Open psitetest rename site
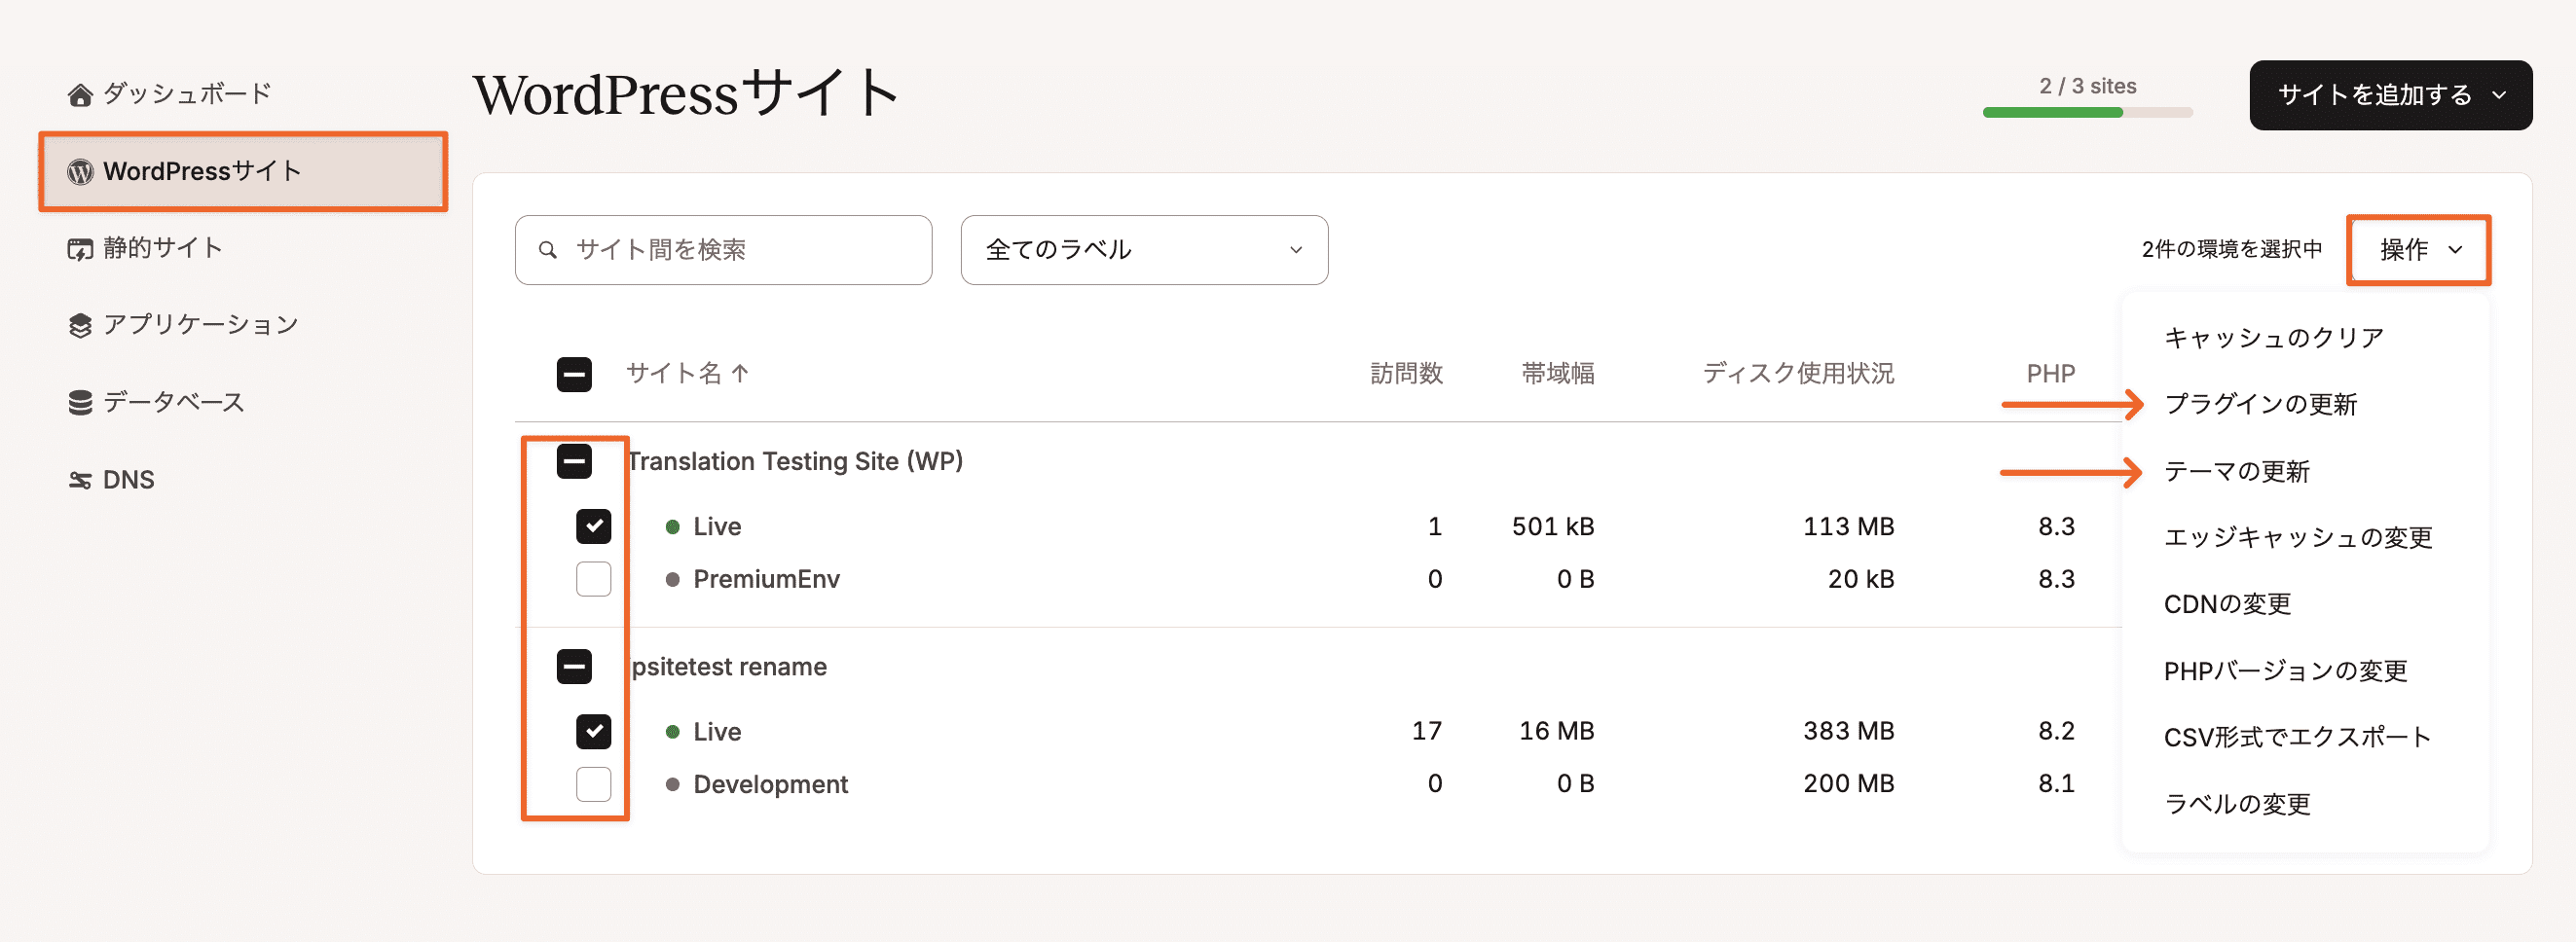 point(729,667)
